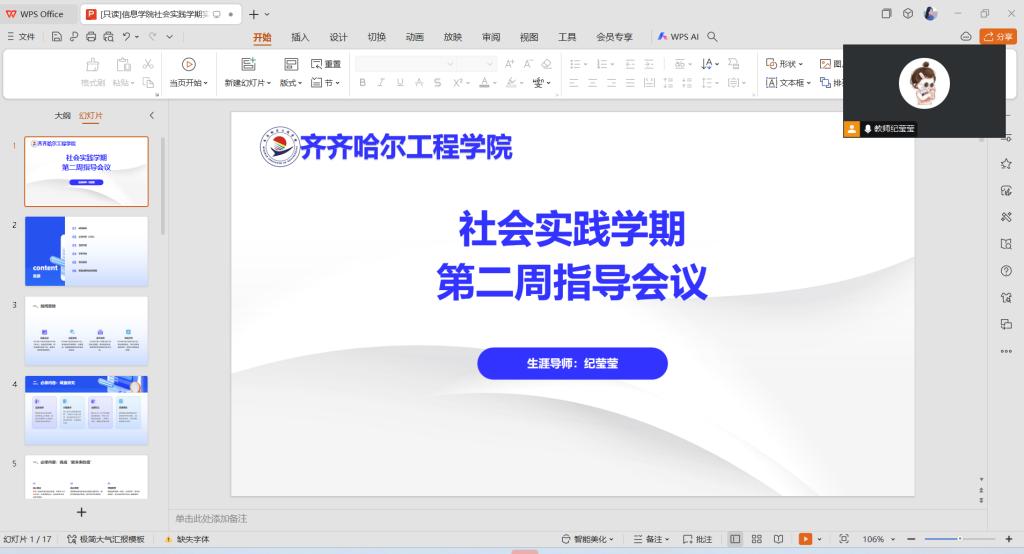Open the 版式 layout dropdown

point(294,83)
